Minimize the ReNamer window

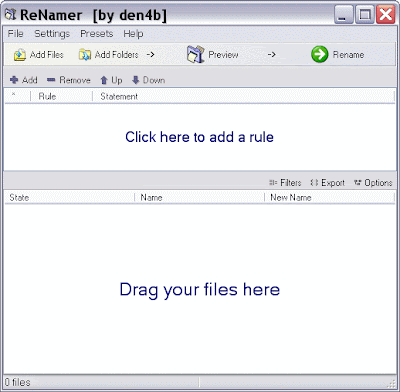[x=343, y=15]
